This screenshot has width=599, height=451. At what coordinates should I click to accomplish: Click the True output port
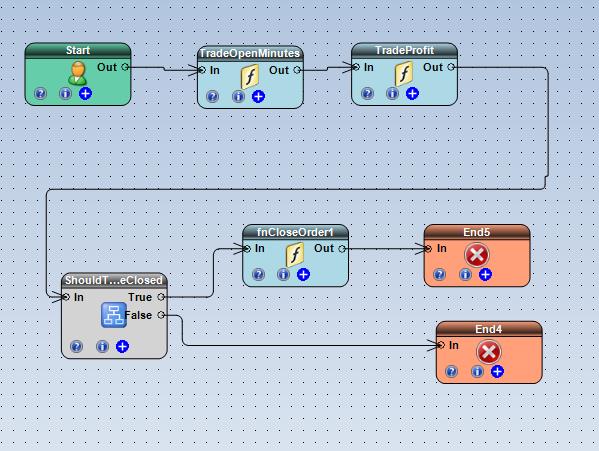click(x=161, y=297)
